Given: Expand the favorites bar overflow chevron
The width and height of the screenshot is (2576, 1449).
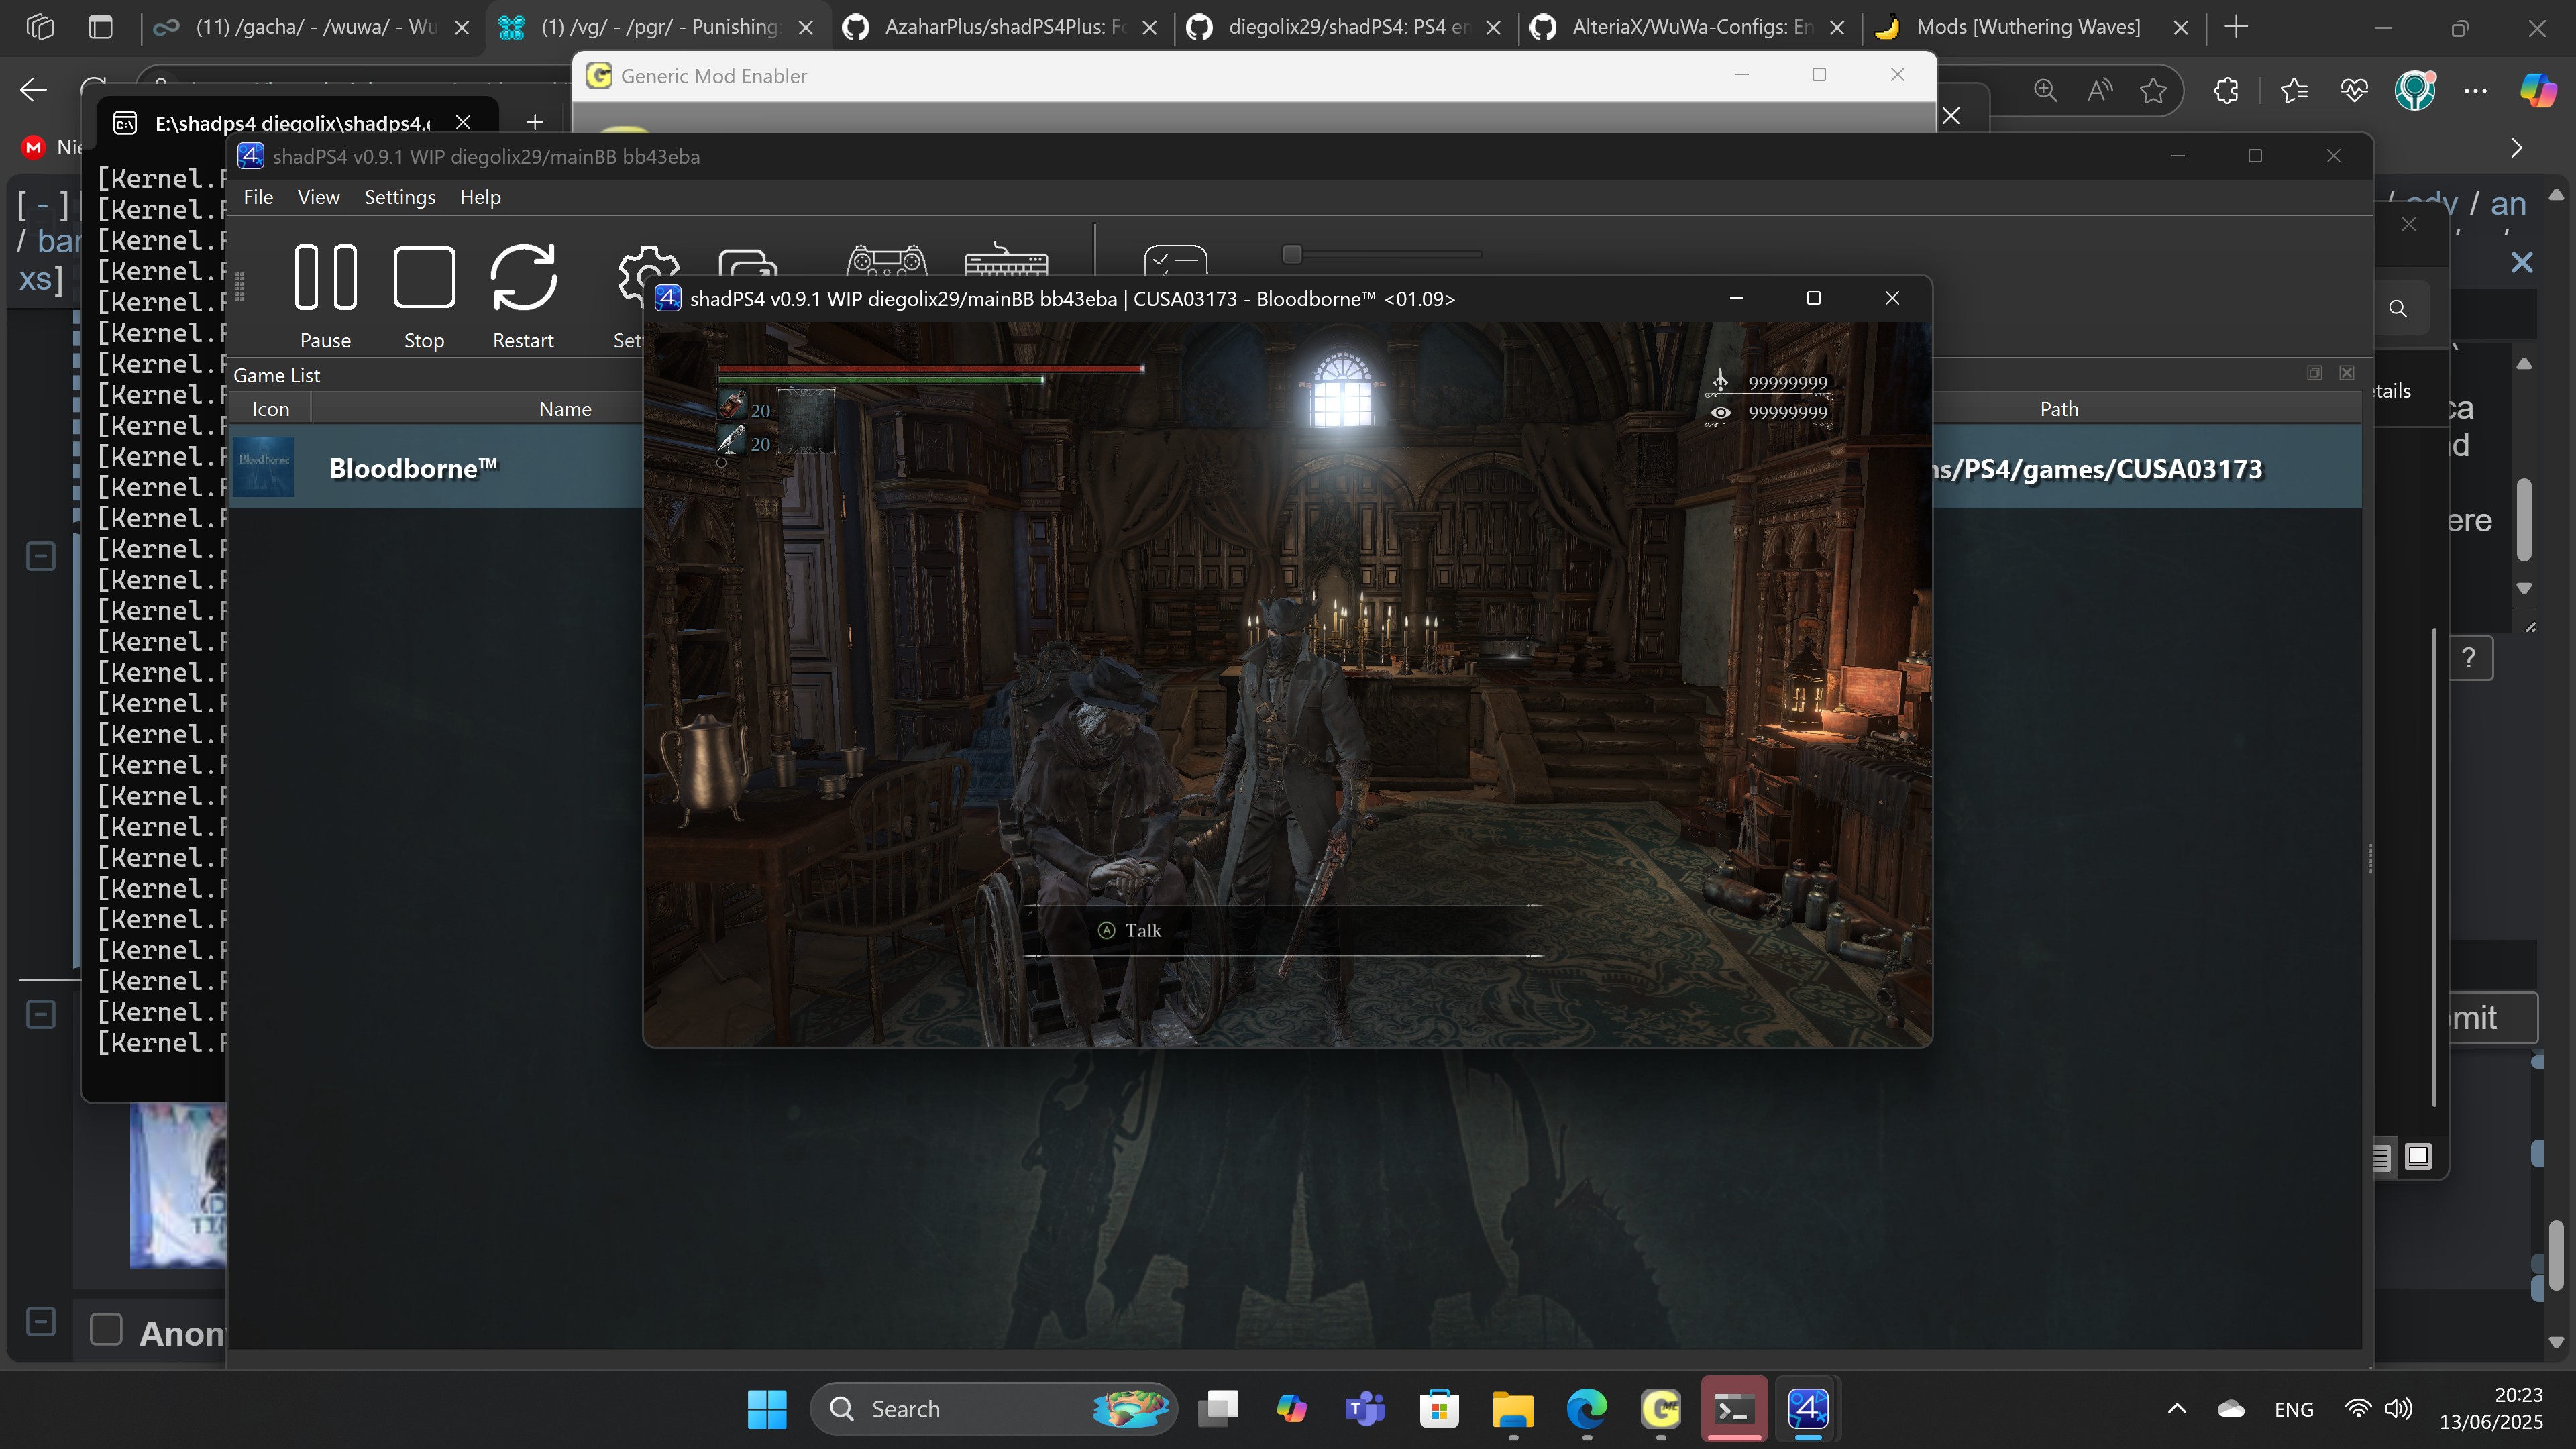Looking at the screenshot, I should (2517, 148).
